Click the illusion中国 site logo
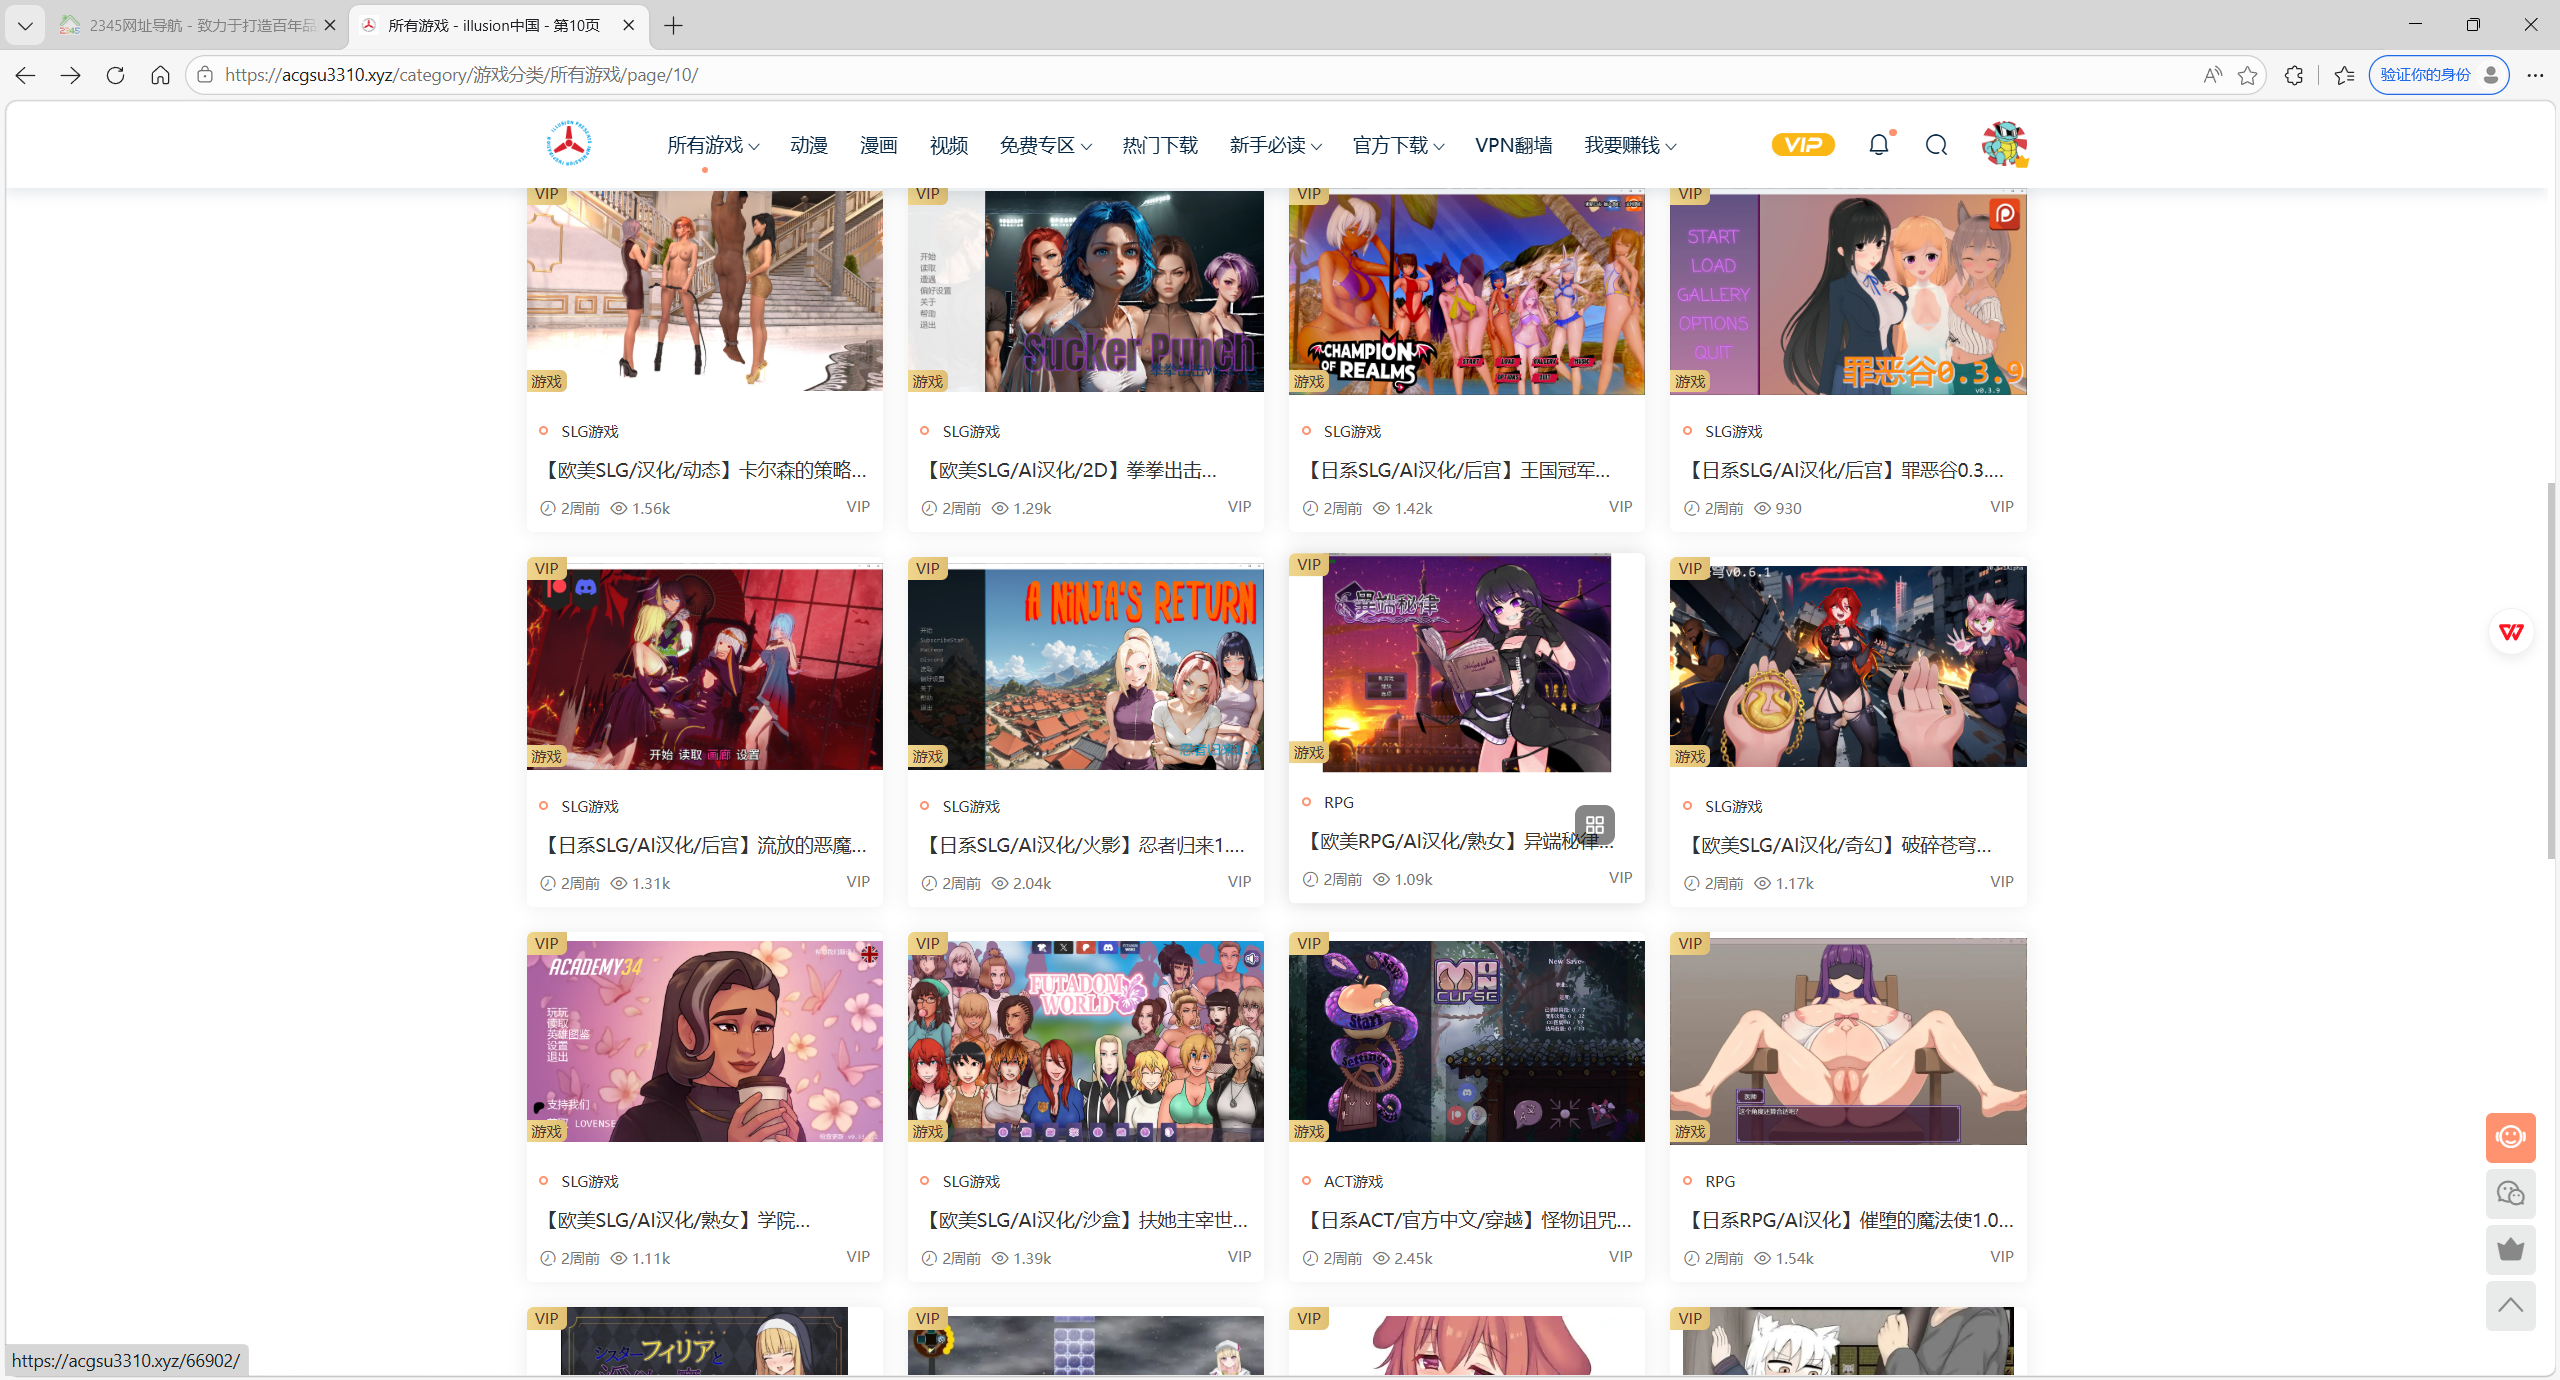This screenshot has width=2560, height=1380. (569, 144)
